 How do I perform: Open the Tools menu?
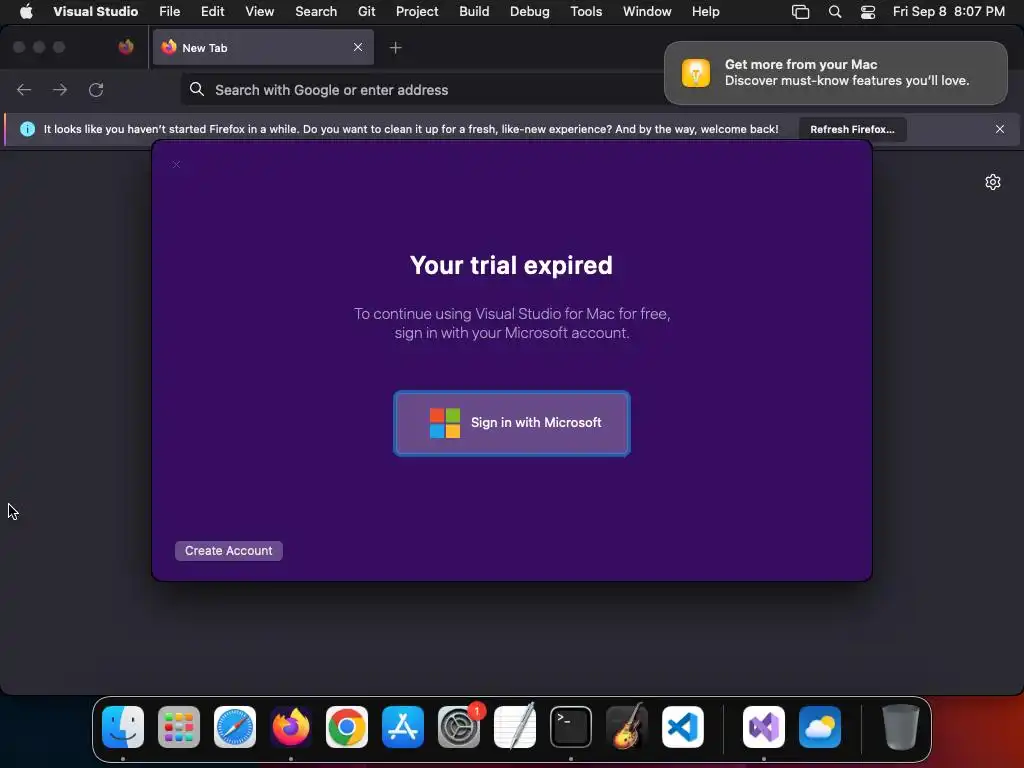pos(586,11)
